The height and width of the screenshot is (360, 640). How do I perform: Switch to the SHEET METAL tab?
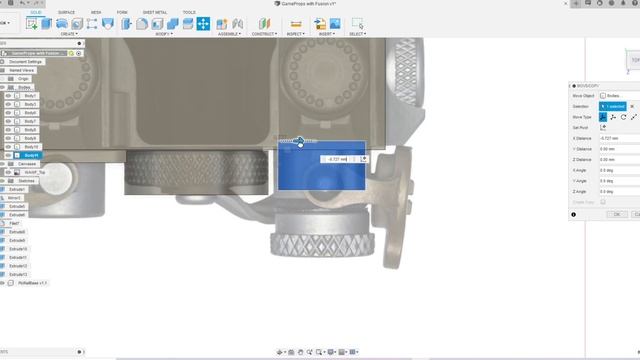(x=155, y=13)
